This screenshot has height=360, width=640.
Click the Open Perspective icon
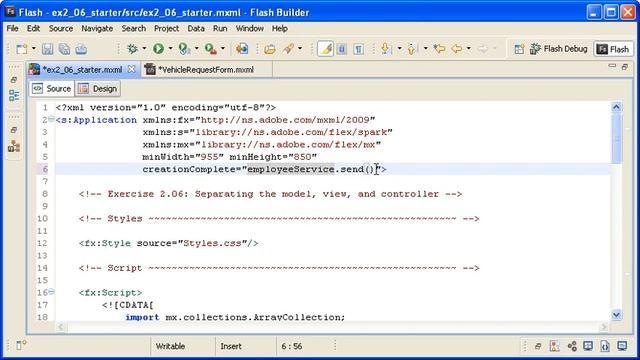point(519,49)
